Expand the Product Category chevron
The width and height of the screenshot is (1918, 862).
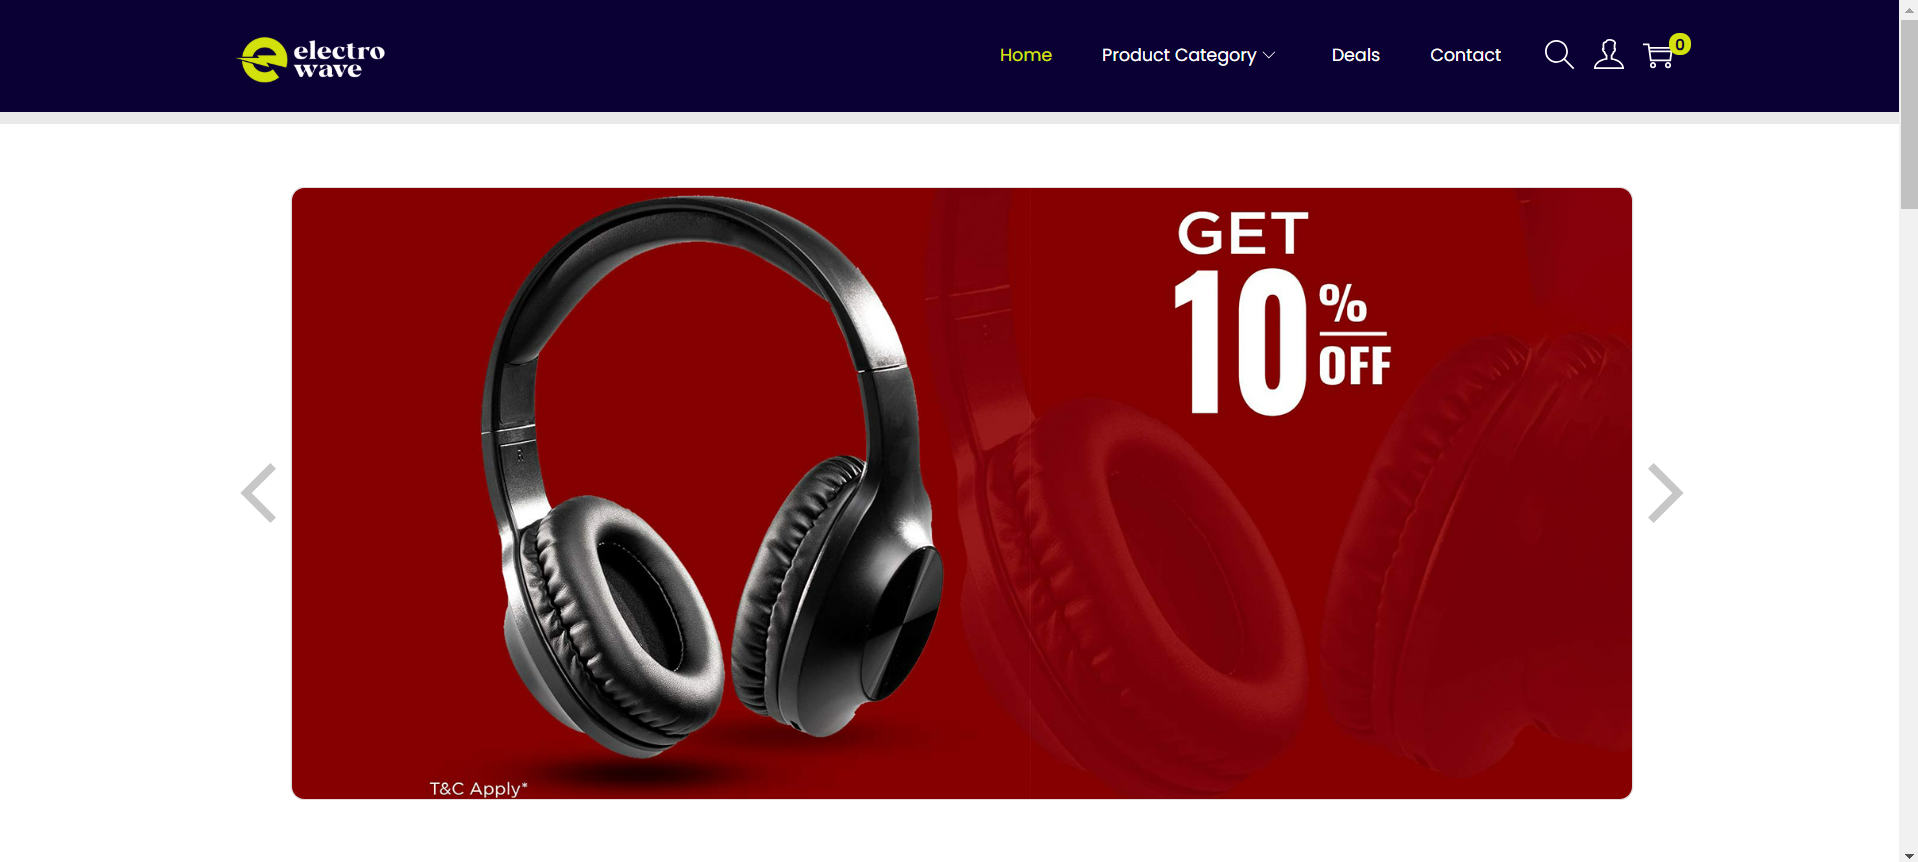(x=1269, y=55)
